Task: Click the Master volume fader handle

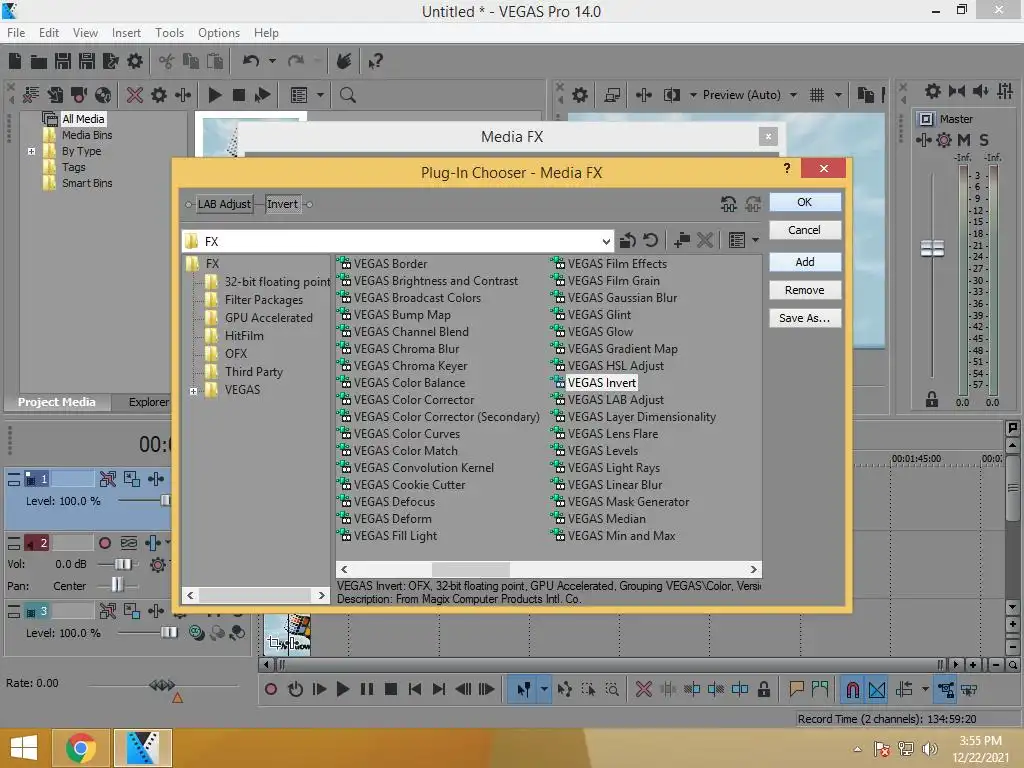Action: pyautogui.click(x=932, y=248)
